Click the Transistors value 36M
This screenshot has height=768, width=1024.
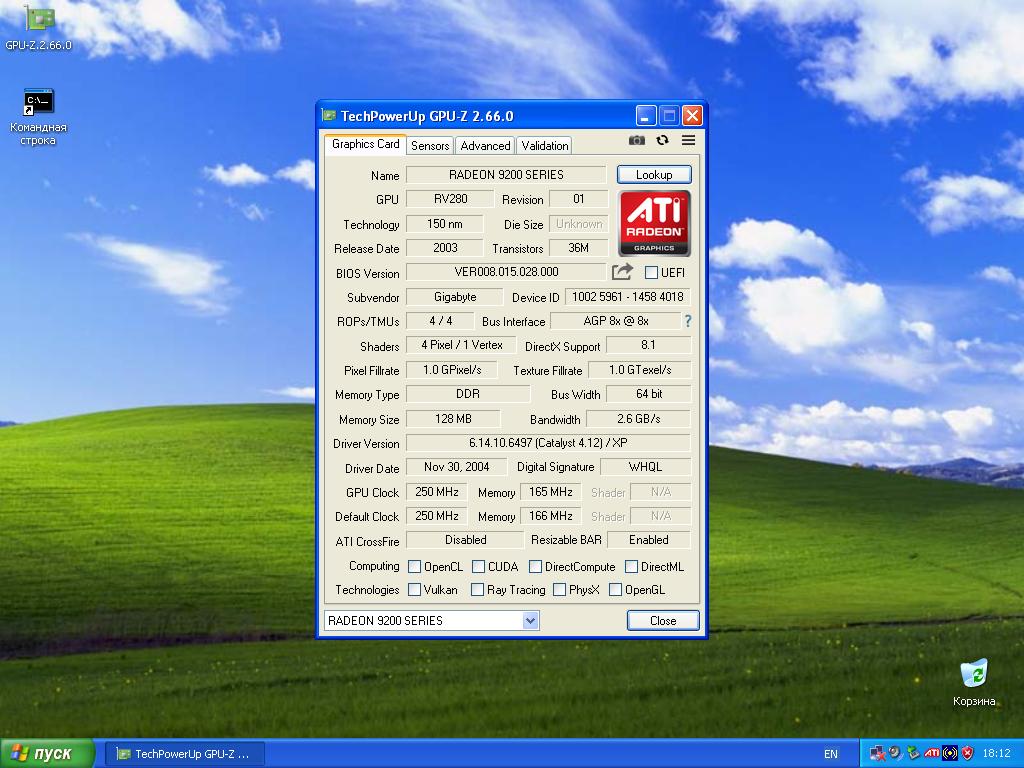tap(579, 248)
